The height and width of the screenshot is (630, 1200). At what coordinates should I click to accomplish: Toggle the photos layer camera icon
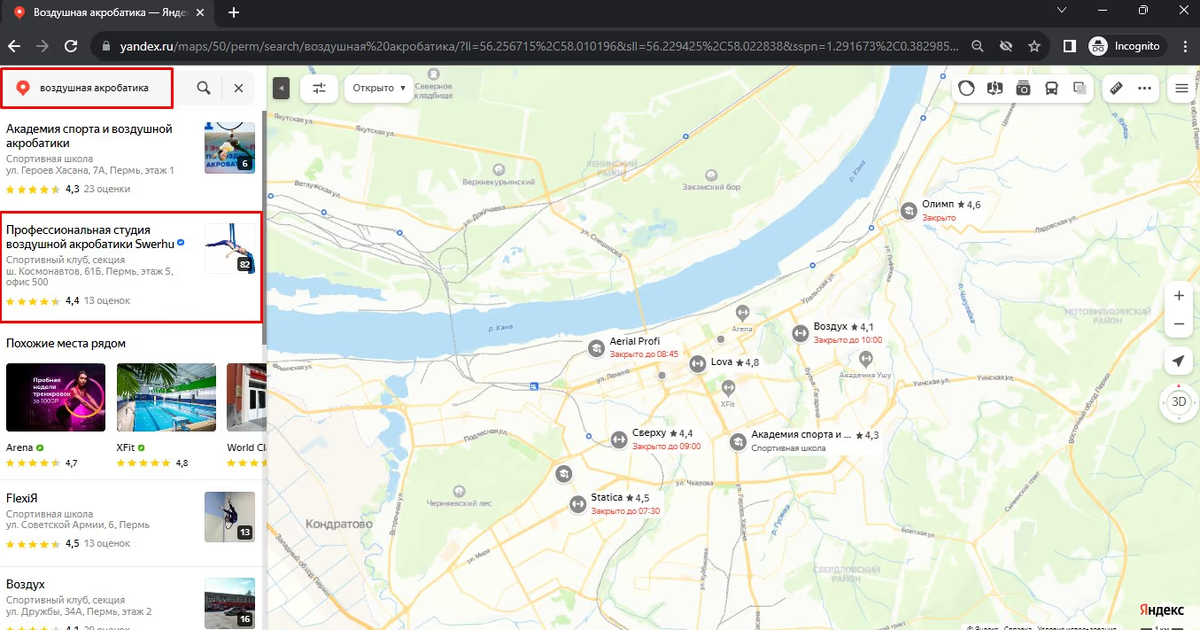click(x=1023, y=88)
